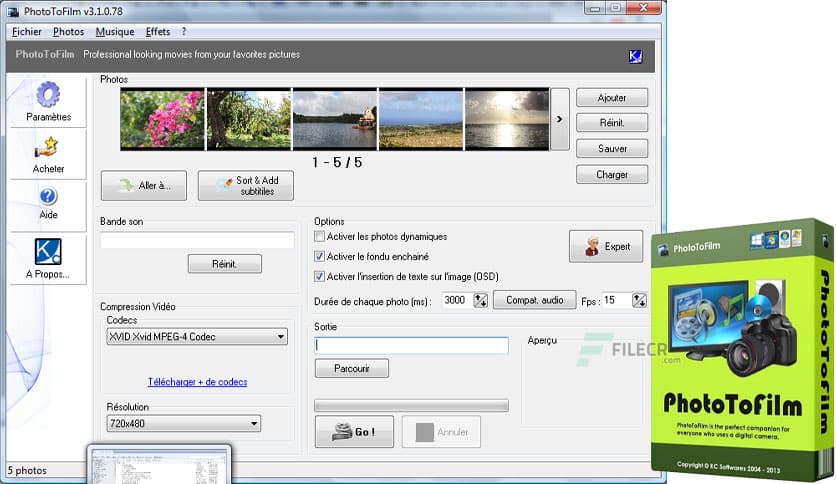Start rendering with Go! button

click(x=355, y=432)
